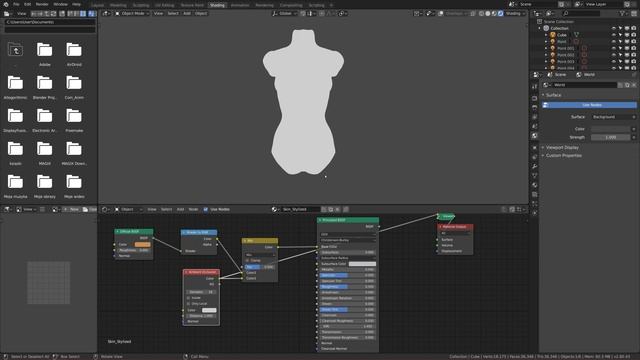Collapse the Collection tree in outliner
The height and width of the screenshot is (360, 640).
point(540,28)
